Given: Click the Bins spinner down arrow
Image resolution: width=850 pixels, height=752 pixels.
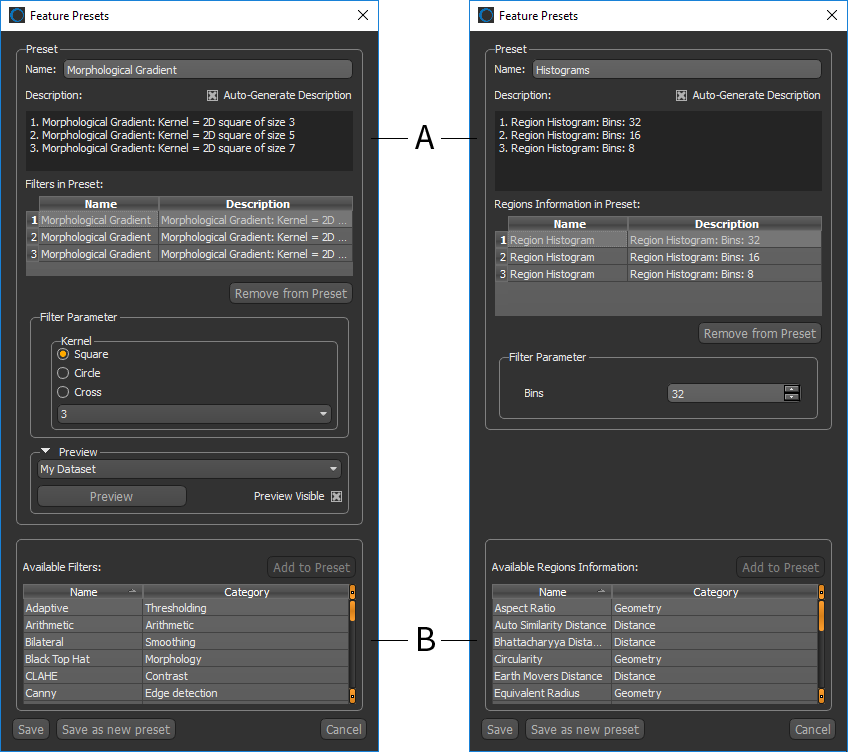Looking at the screenshot, I should (x=792, y=398).
